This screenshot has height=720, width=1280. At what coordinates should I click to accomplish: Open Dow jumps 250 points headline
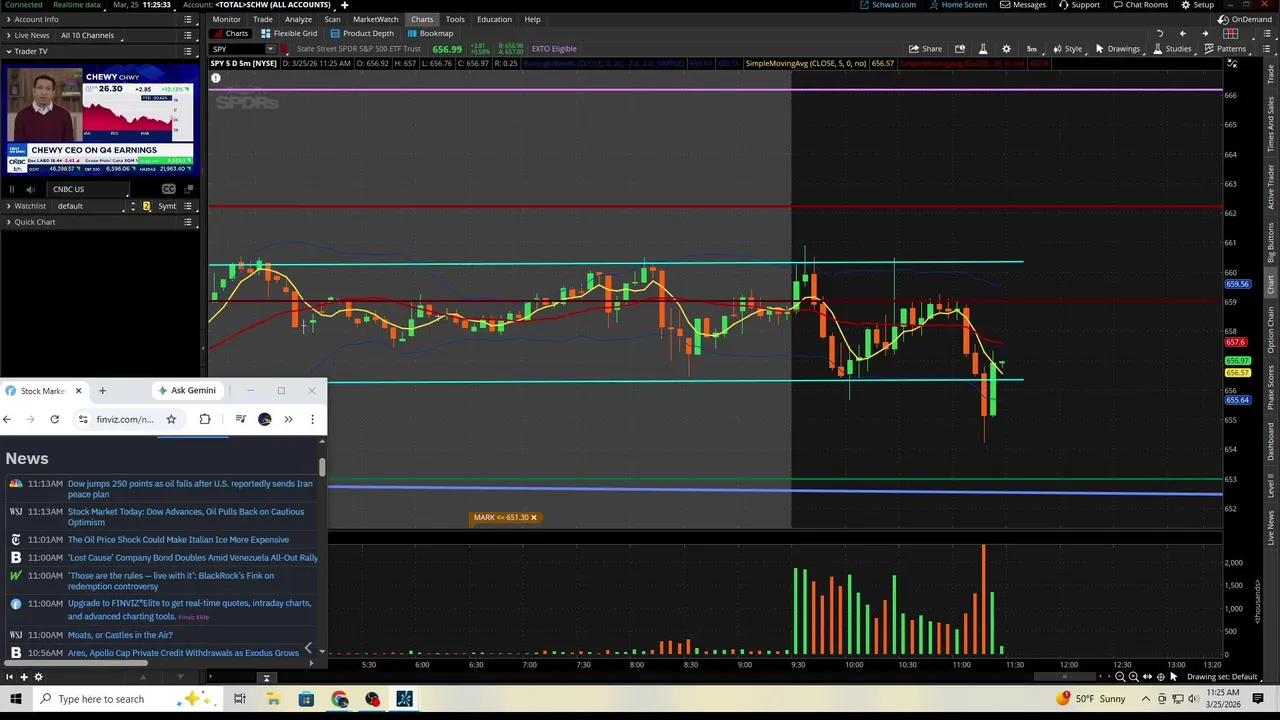click(x=190, y=489)
